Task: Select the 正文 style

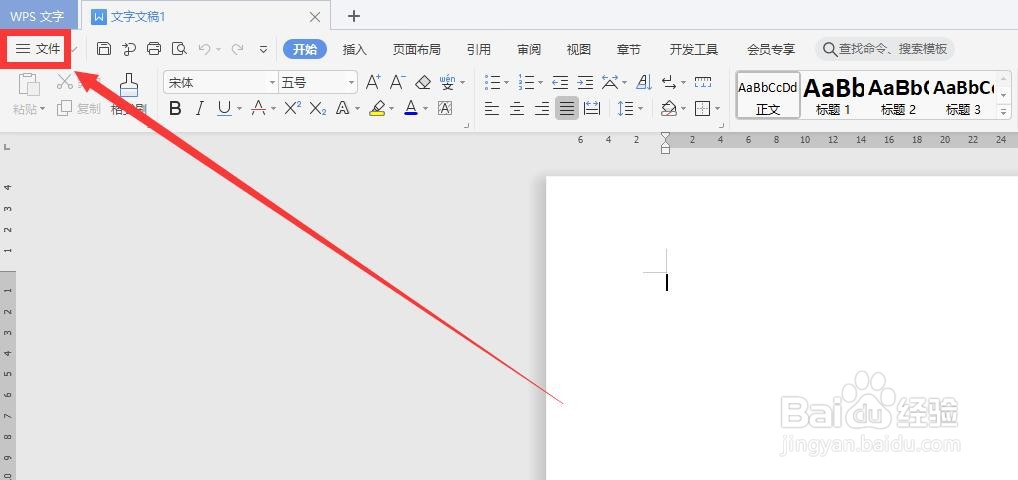Action: (x=767, y=95)
